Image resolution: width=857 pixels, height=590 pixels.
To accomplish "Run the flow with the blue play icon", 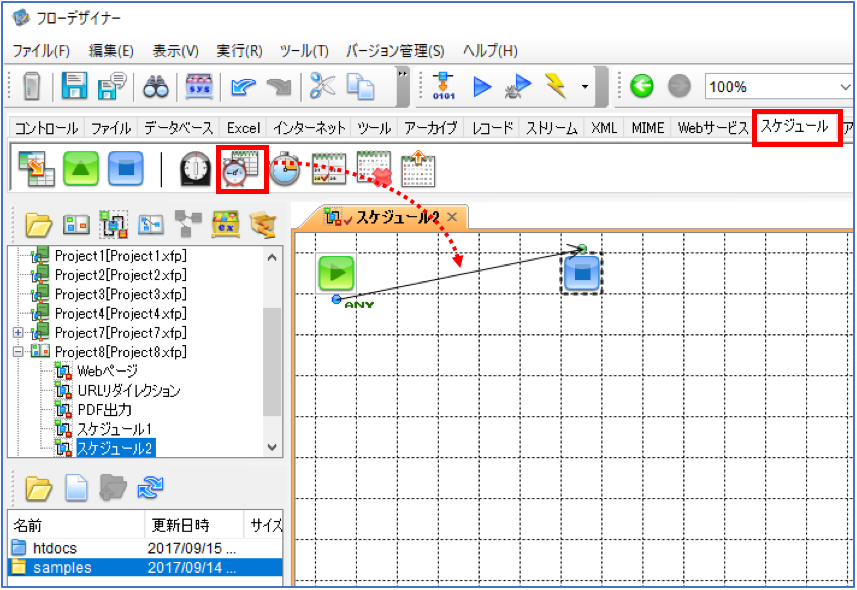I will click(482, 86).
